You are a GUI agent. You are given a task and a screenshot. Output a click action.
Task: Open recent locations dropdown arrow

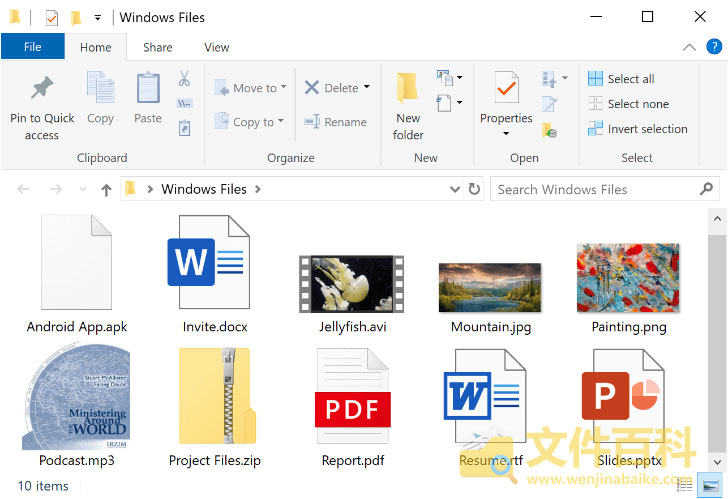(x=83, y=189)
